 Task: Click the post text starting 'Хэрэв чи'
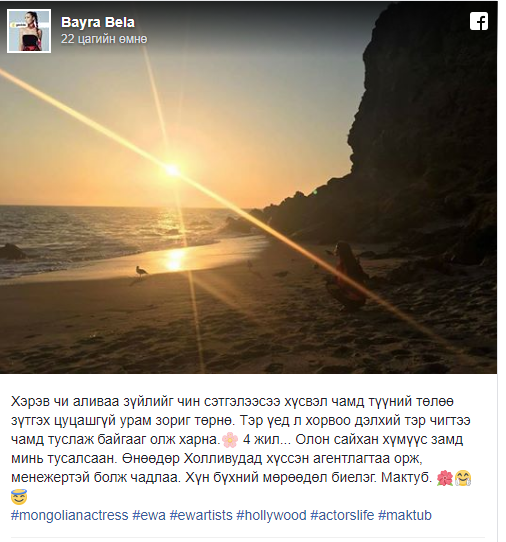(x=242, y=448)
